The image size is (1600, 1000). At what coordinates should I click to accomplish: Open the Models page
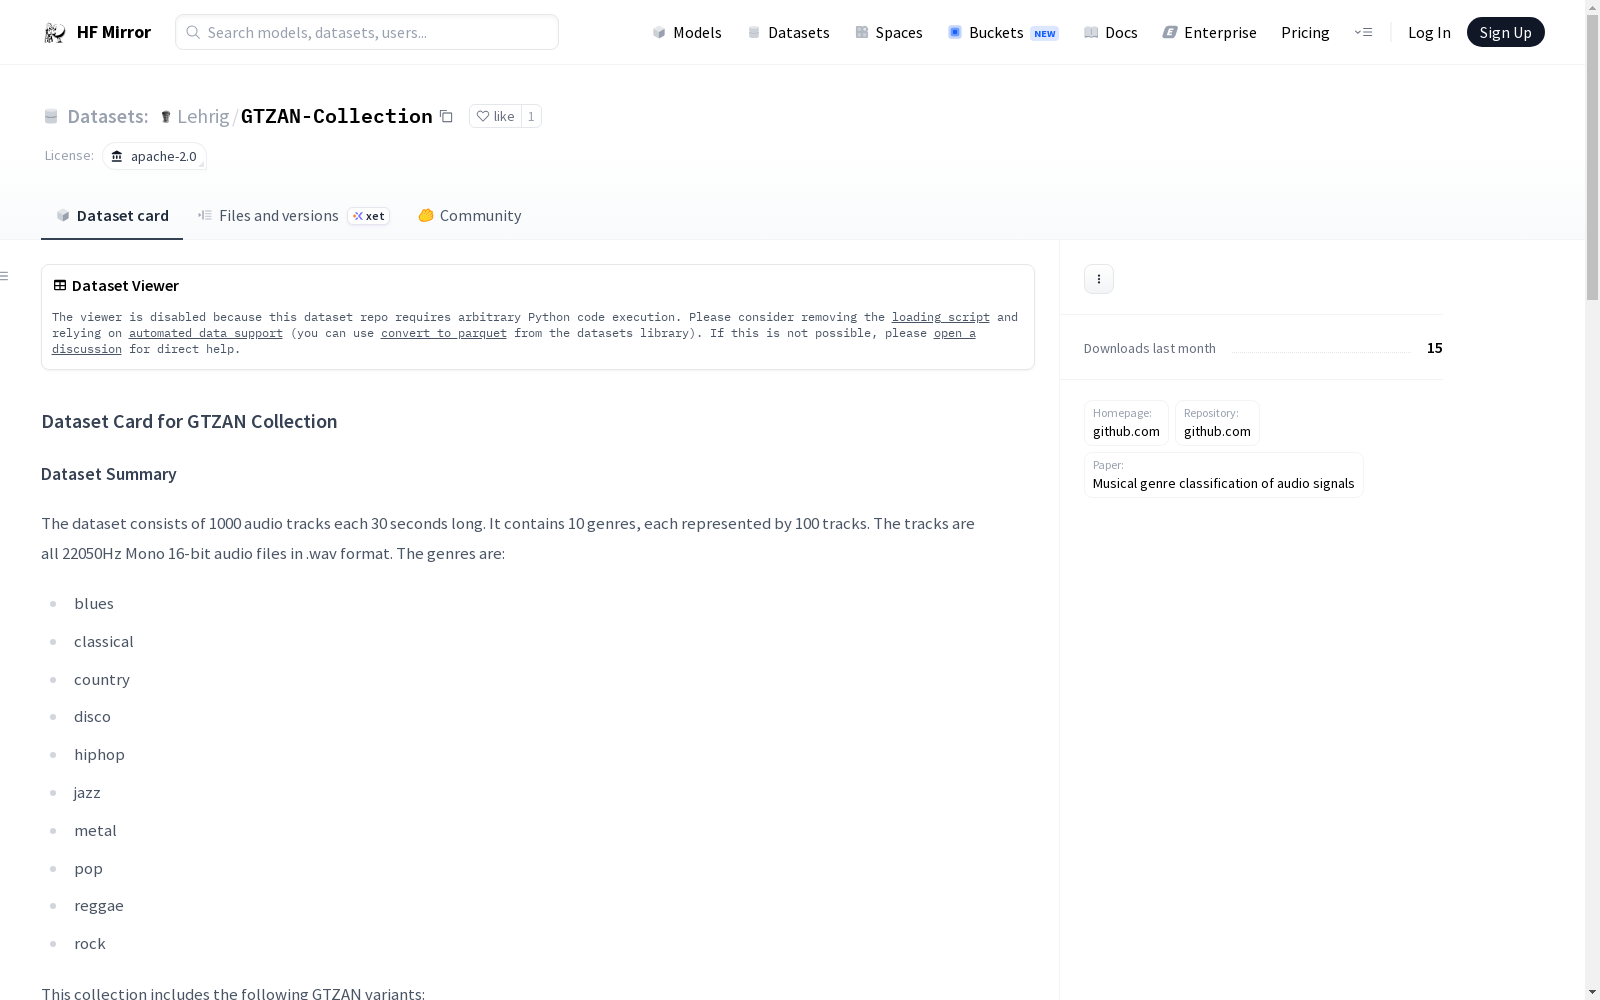tap(687, 33)
